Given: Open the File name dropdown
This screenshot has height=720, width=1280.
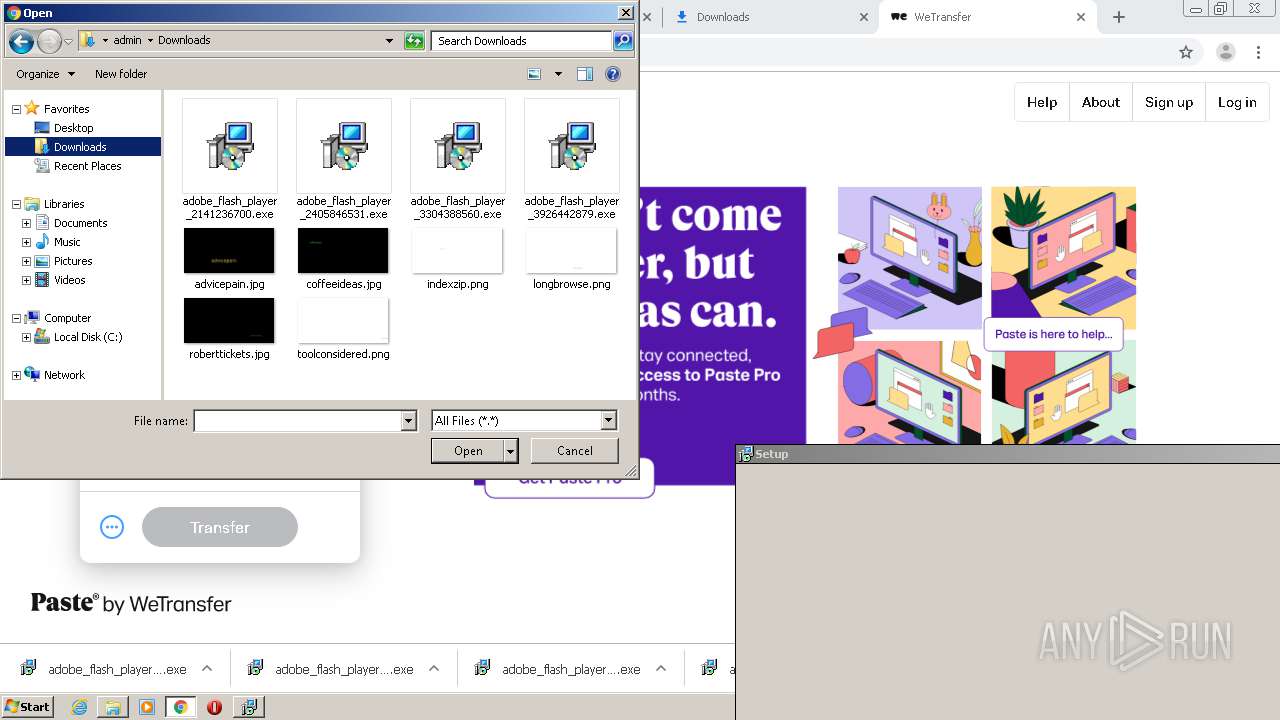Looking at the screenshot, I should click(x=408, y=421).
